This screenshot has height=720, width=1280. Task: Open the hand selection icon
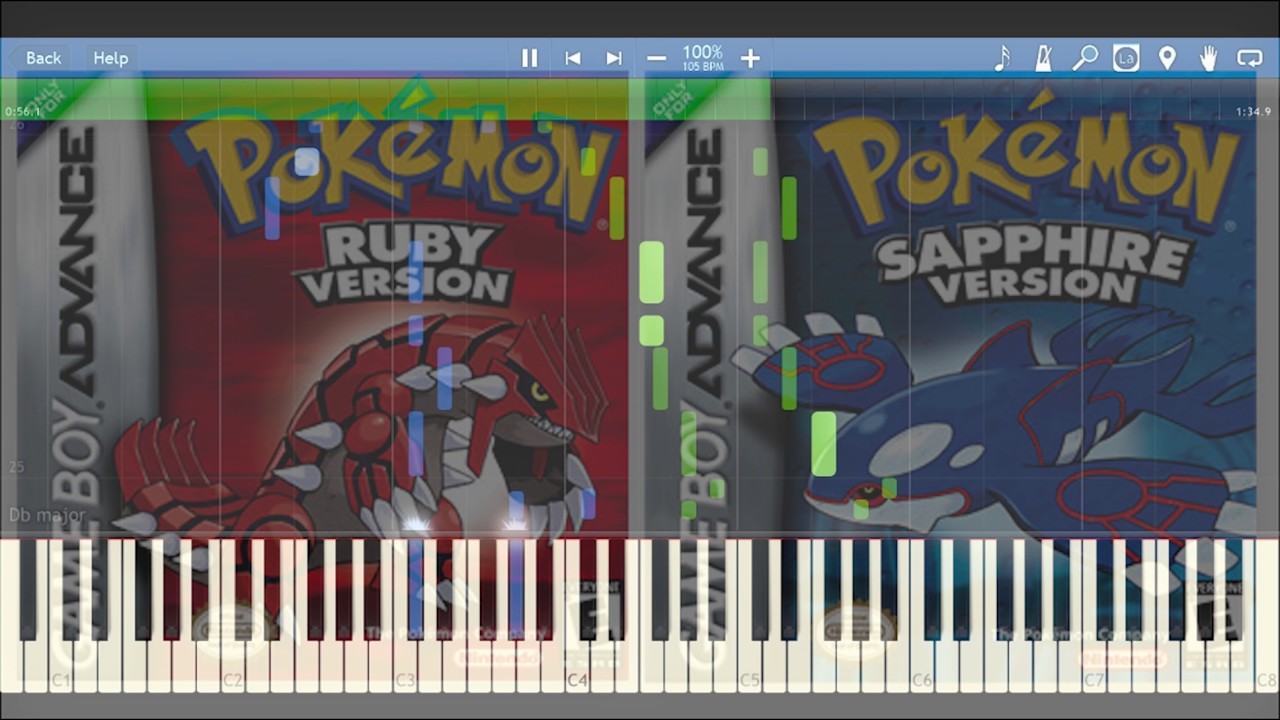tap(1208, 58)
